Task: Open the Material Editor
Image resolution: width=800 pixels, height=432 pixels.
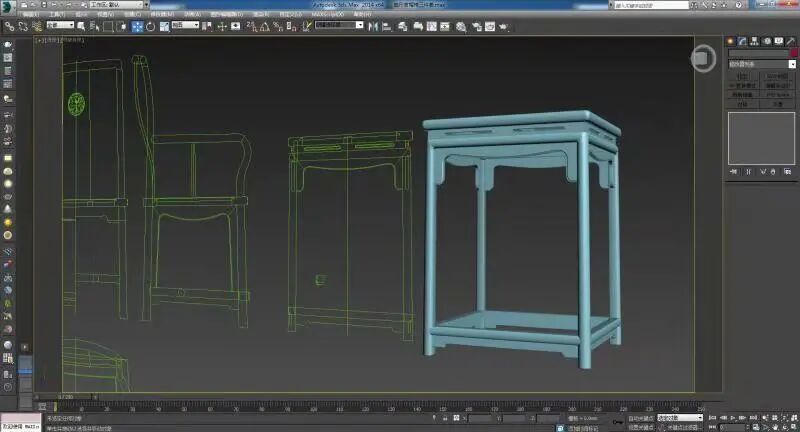Action: tap(461, 26)
